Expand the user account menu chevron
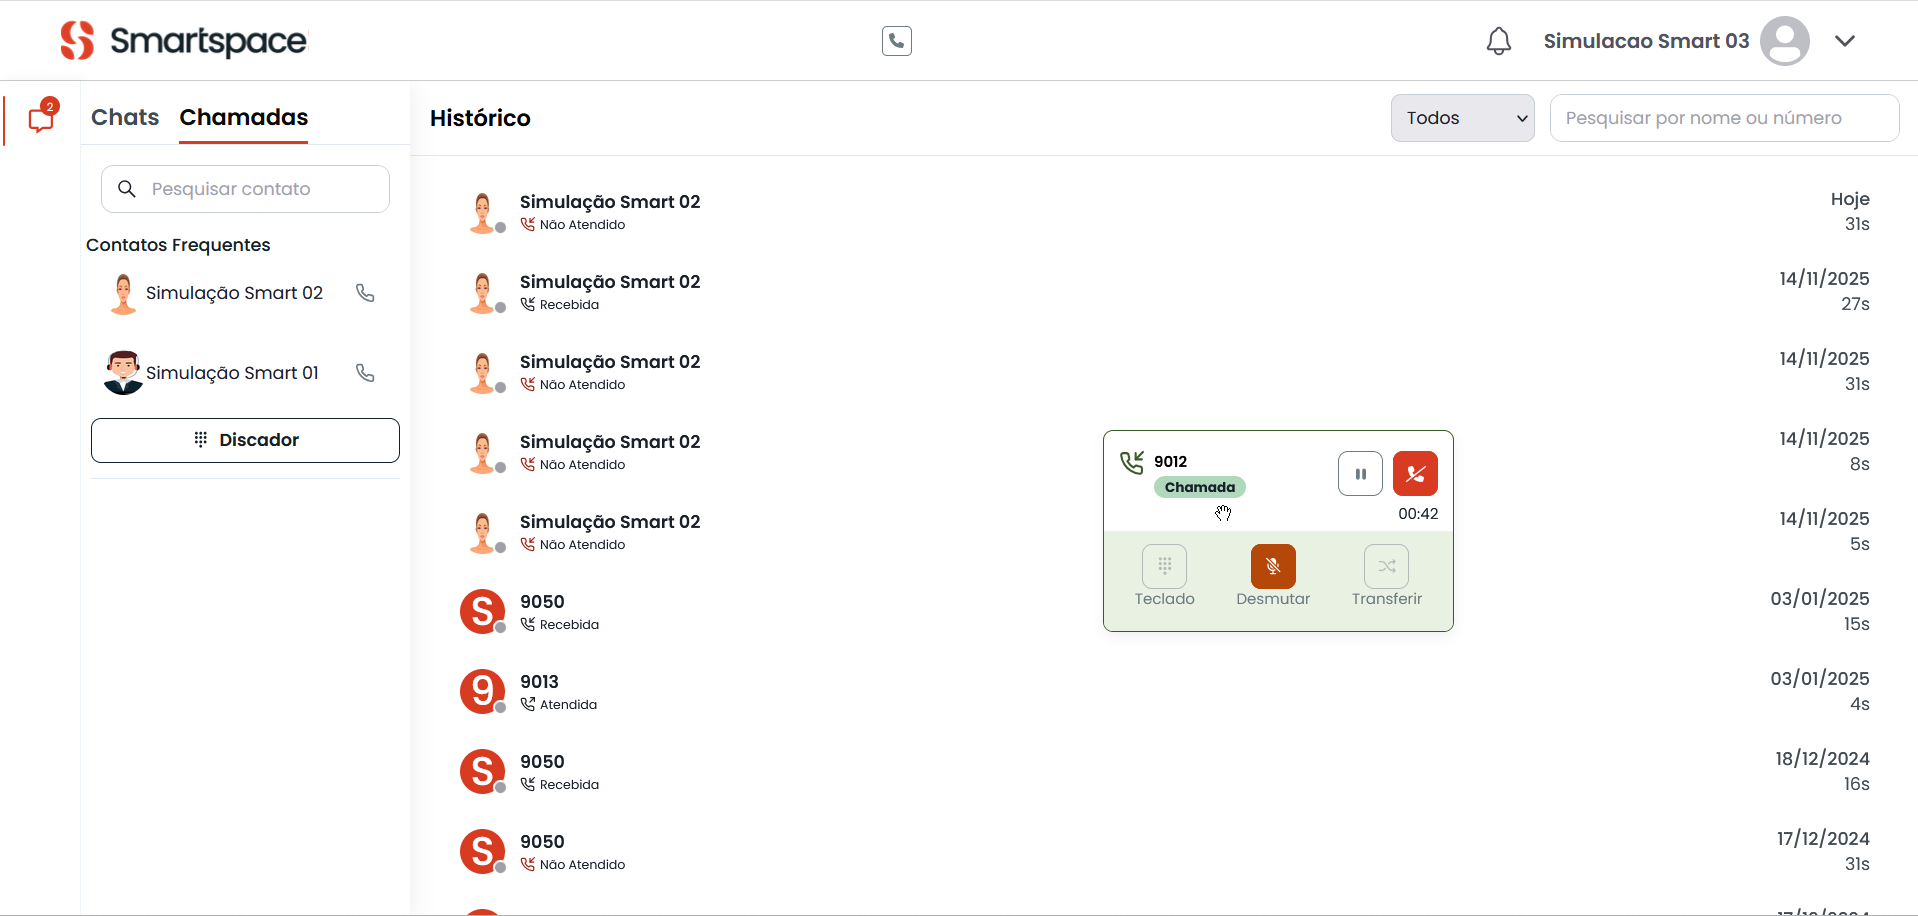 click(x=1844, y=41)
